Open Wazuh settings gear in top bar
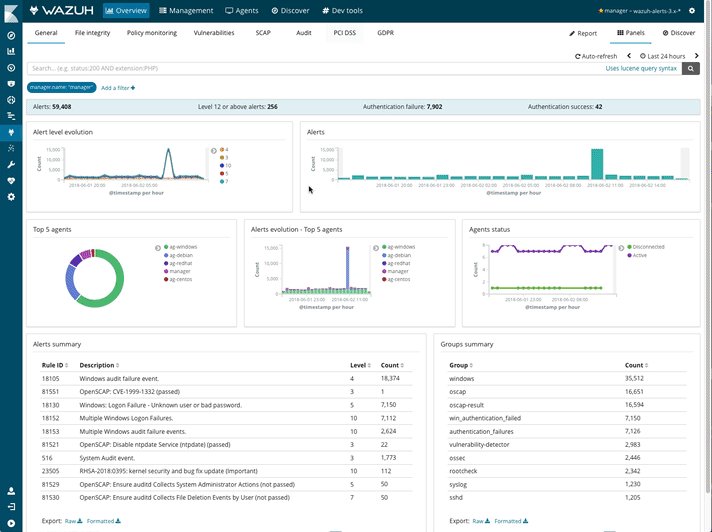Image resolution: width=712 pixels, height=532 pixels. (692, 10)
